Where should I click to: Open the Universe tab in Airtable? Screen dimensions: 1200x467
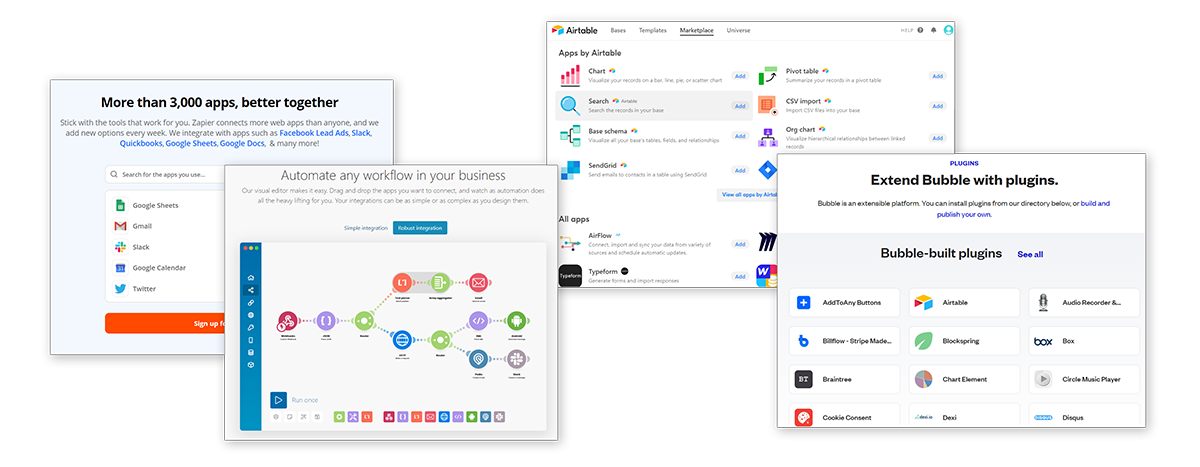pos(738,31)
